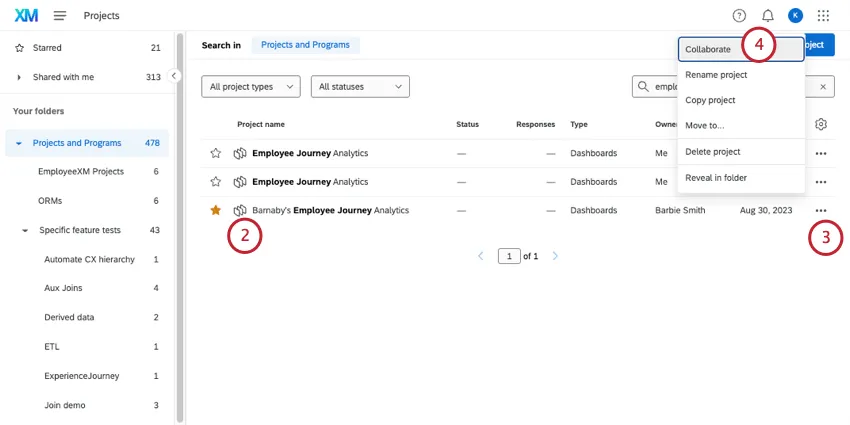Collapse the left sidebar panel handle
Screen dimensions: 850x425
(174, 76)
